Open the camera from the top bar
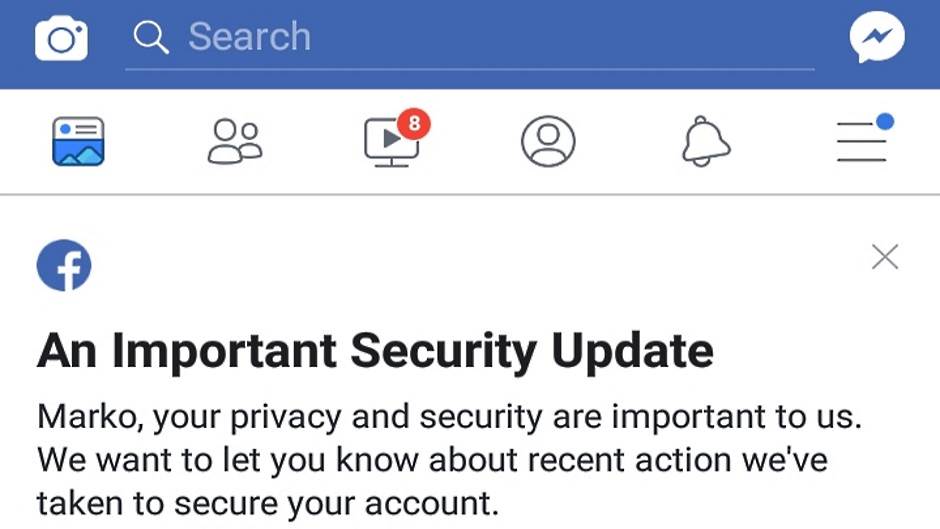Image resolution: width=940 pixels, height=529 pixels. pyautogui.click(x=61, y=39)
